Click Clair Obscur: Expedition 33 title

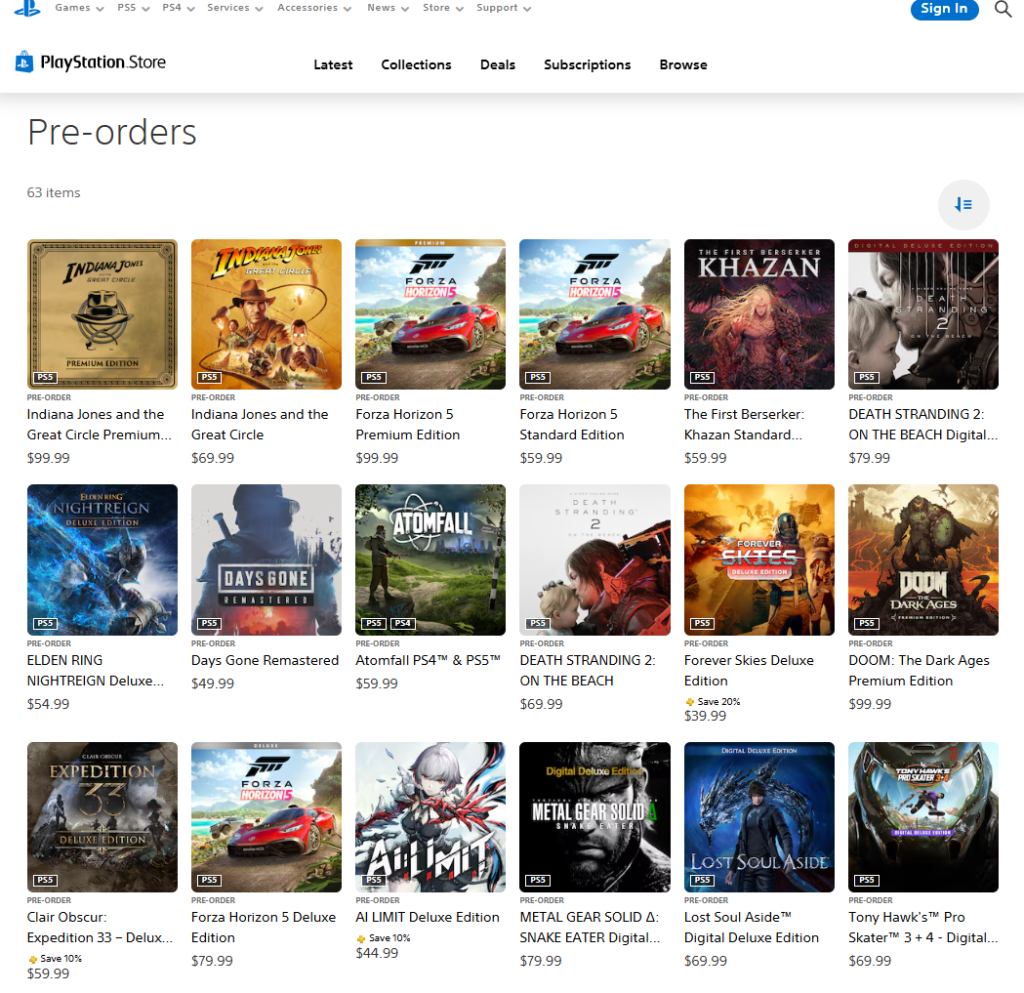click(99, 927)
